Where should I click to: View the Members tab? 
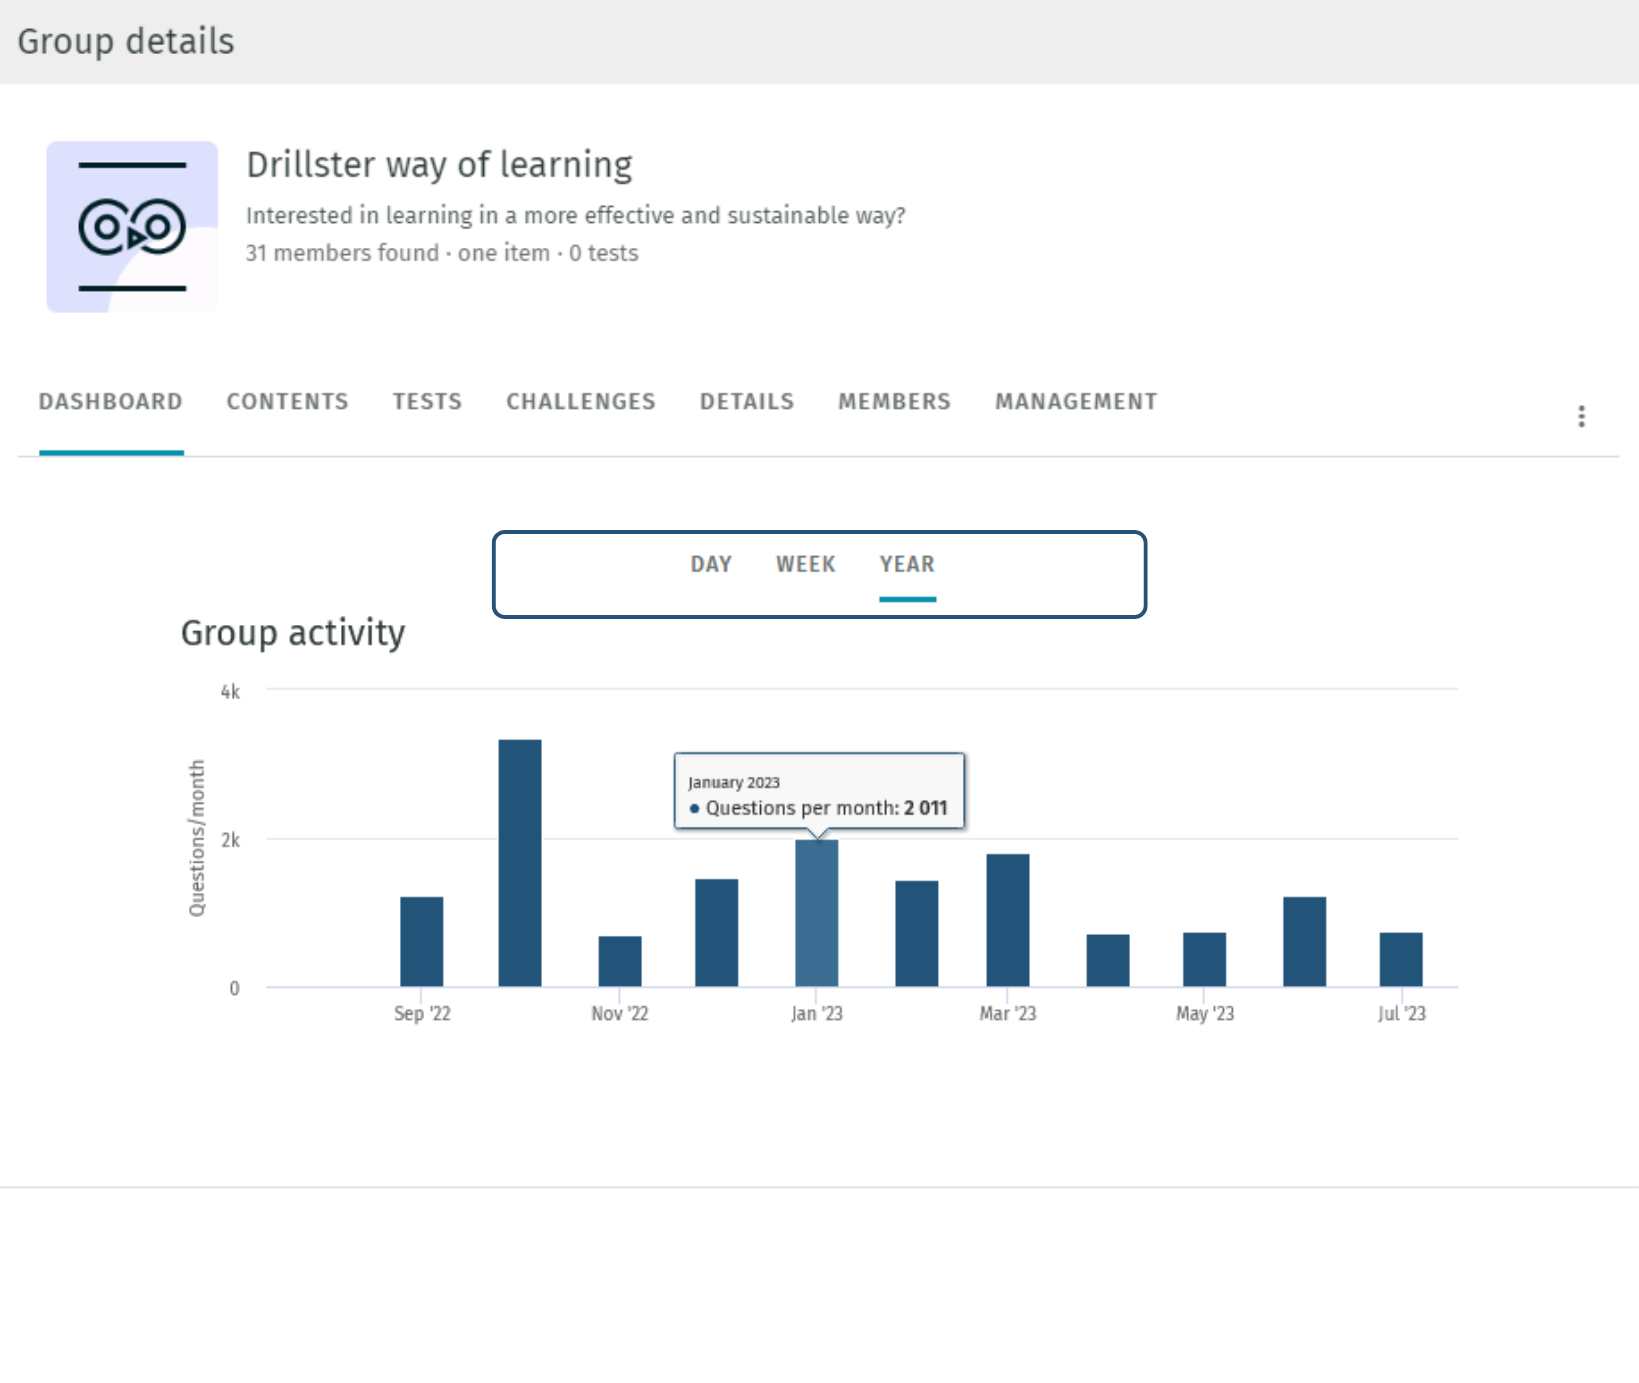click(x=894, y=402)
